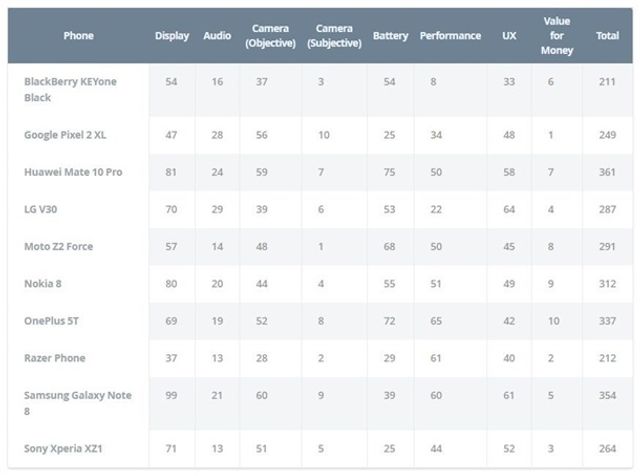
Task: Click the Battery column header
Action: (390, 36)
